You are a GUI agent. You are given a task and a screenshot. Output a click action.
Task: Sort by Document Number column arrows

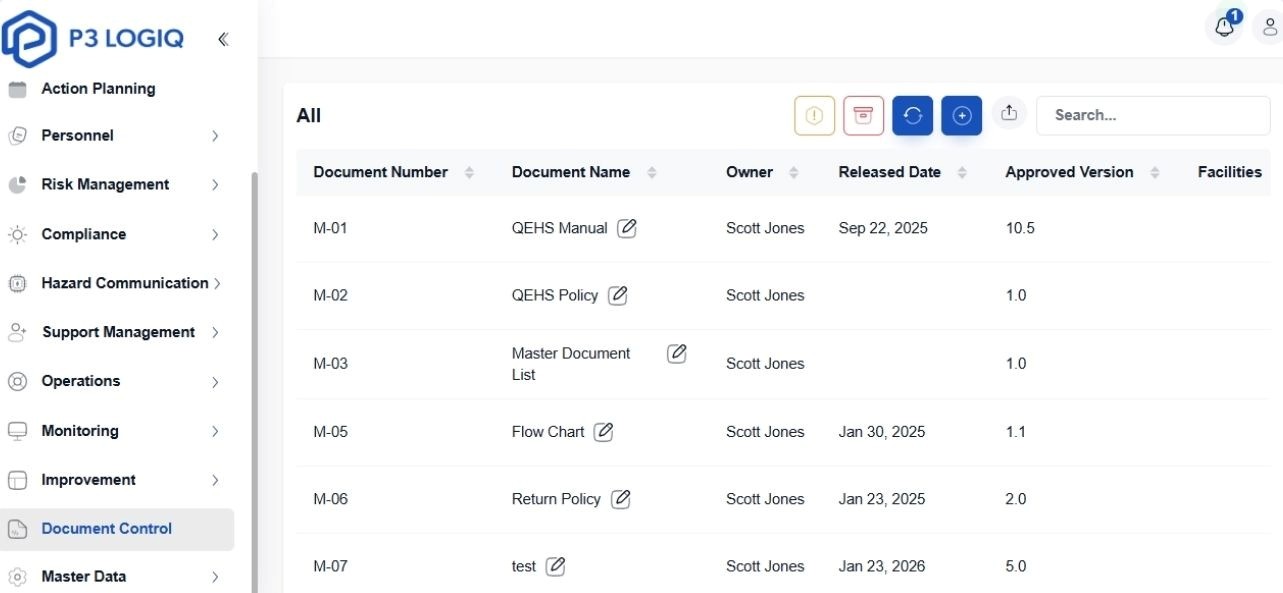(x=469, y=172)
